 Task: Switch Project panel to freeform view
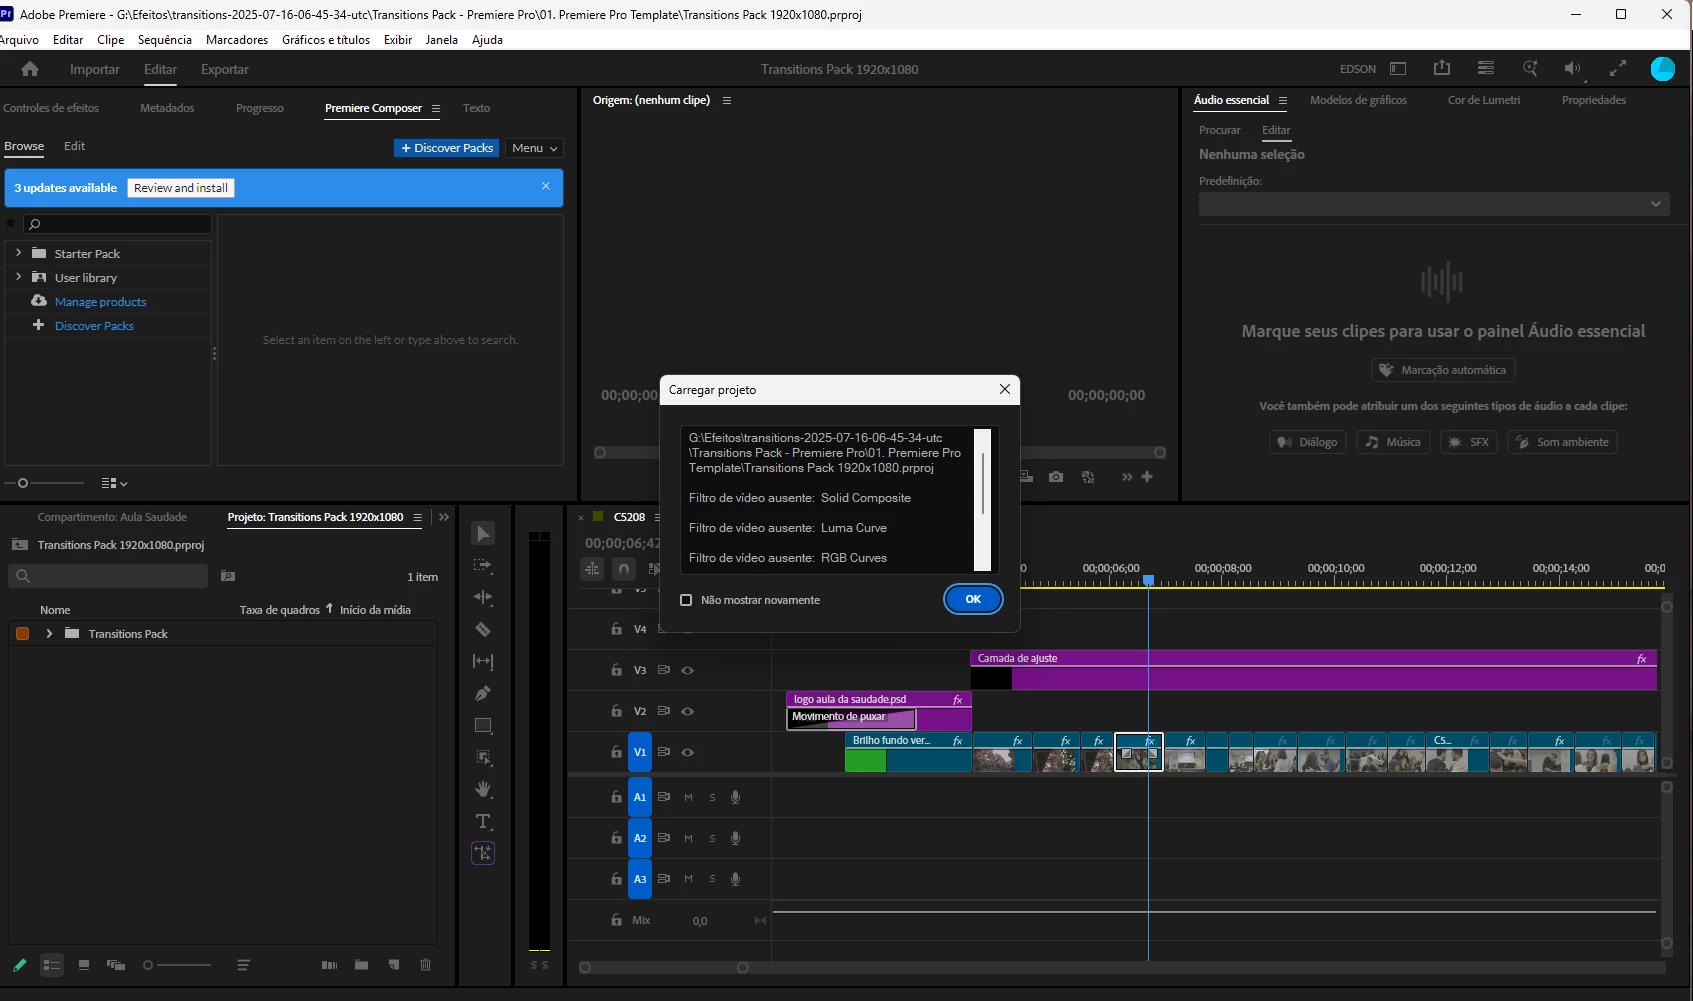click(116, 965)
